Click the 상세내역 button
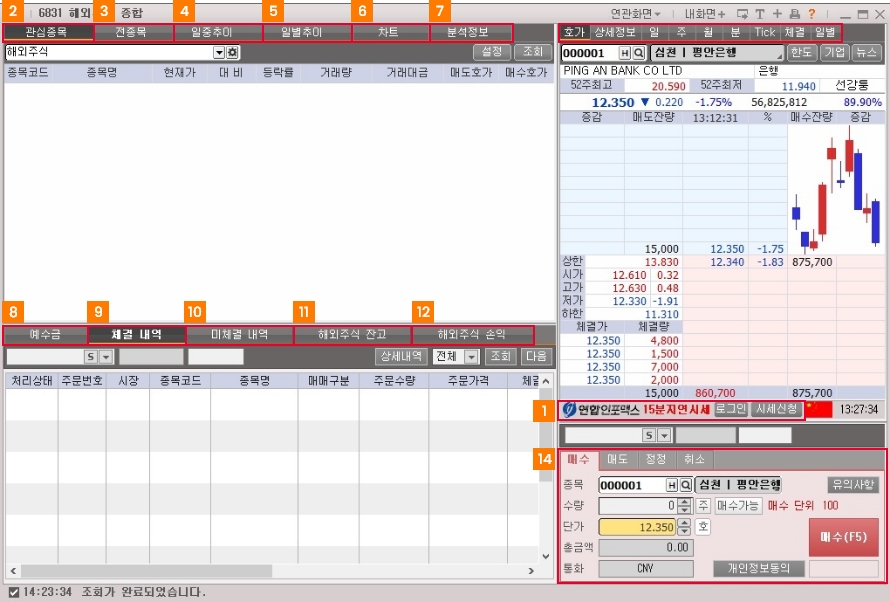 coord(401,356)
